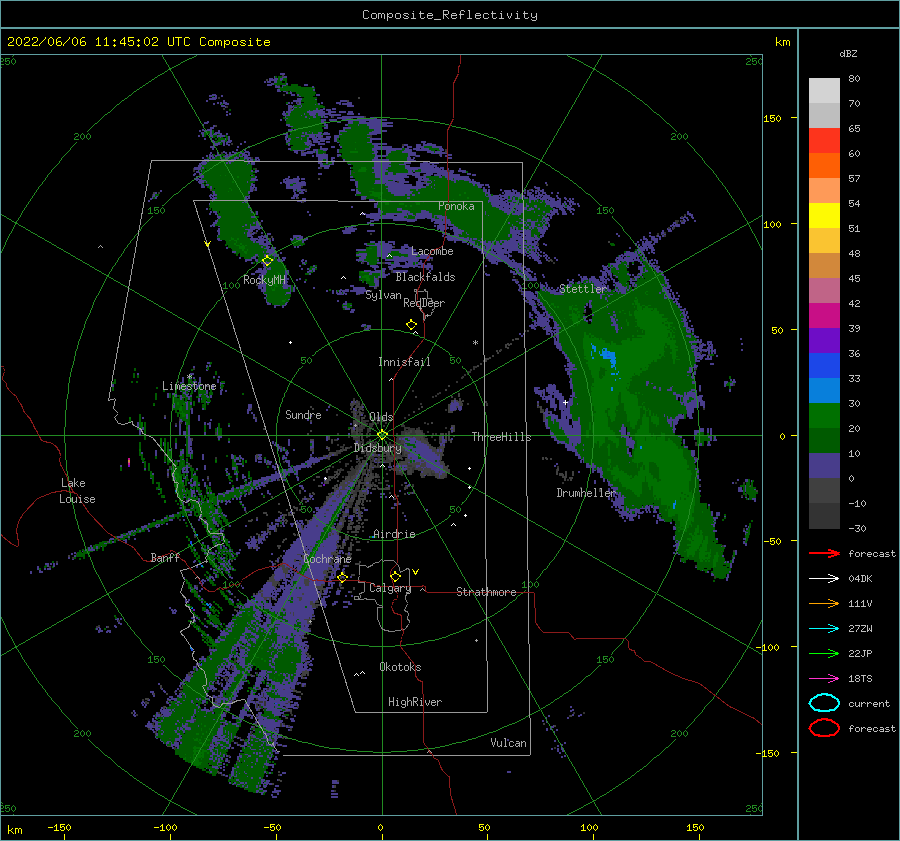Click the blue 30+ dBZ core near Stettler
The width and height of the screenshot is (900, 841).
coord(608,358)
